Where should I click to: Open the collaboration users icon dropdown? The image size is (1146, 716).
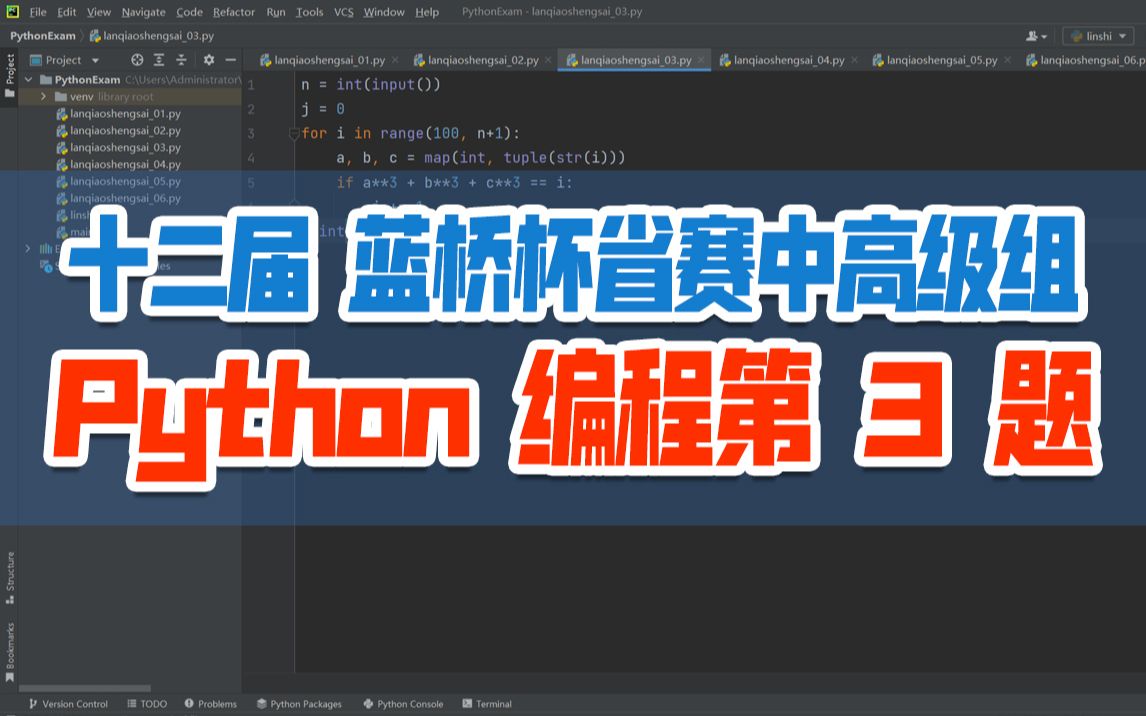1035,36
